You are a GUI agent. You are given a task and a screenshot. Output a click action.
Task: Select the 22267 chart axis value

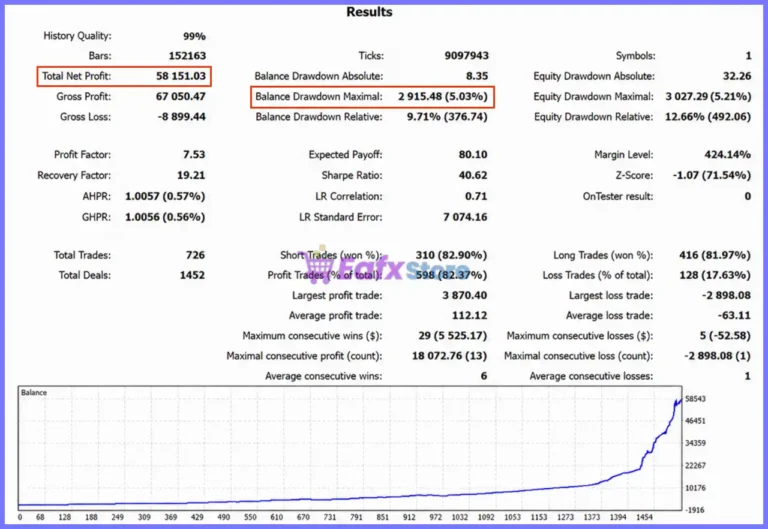695,466
